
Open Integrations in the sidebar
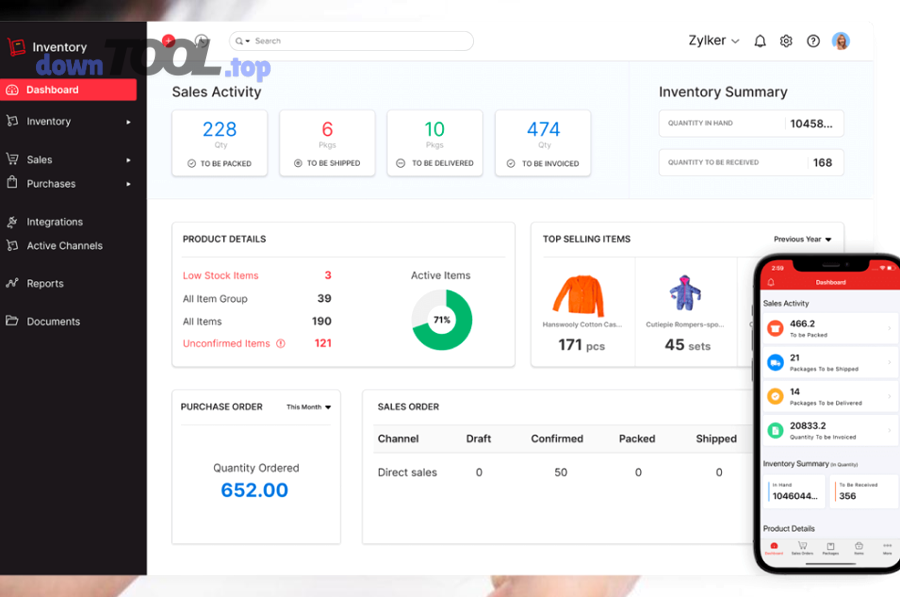(x=55, y=222)
